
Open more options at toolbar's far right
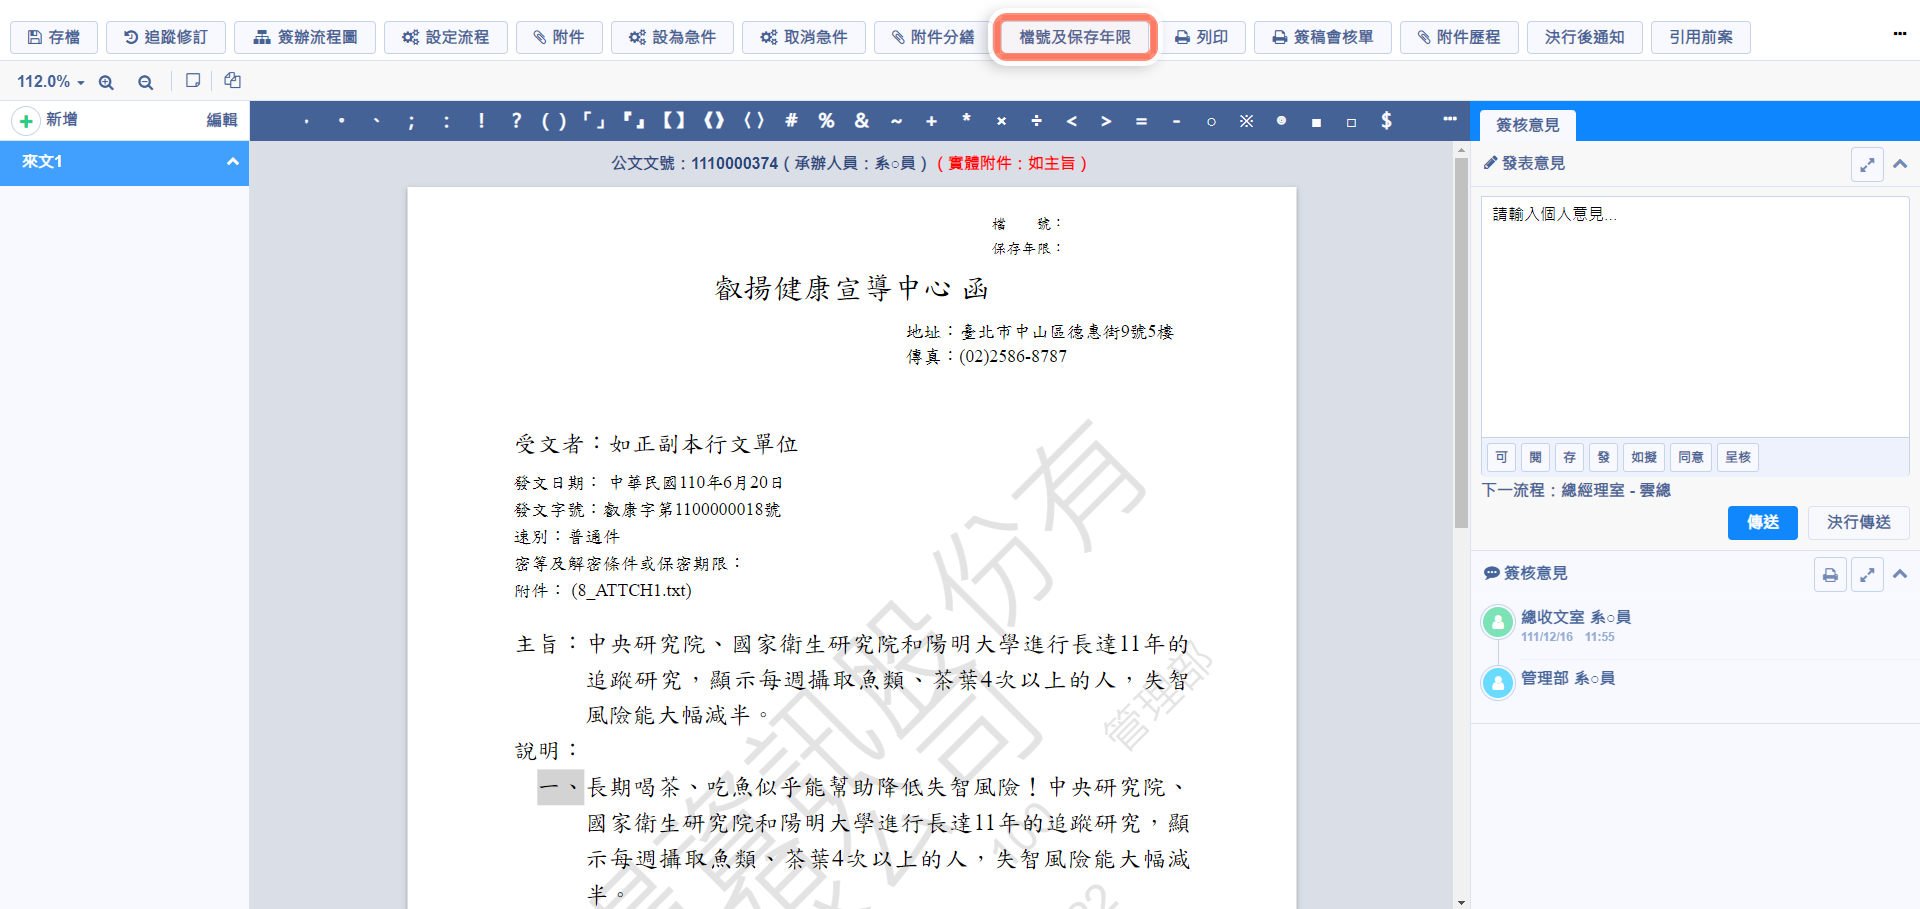tap(1899, 34)
